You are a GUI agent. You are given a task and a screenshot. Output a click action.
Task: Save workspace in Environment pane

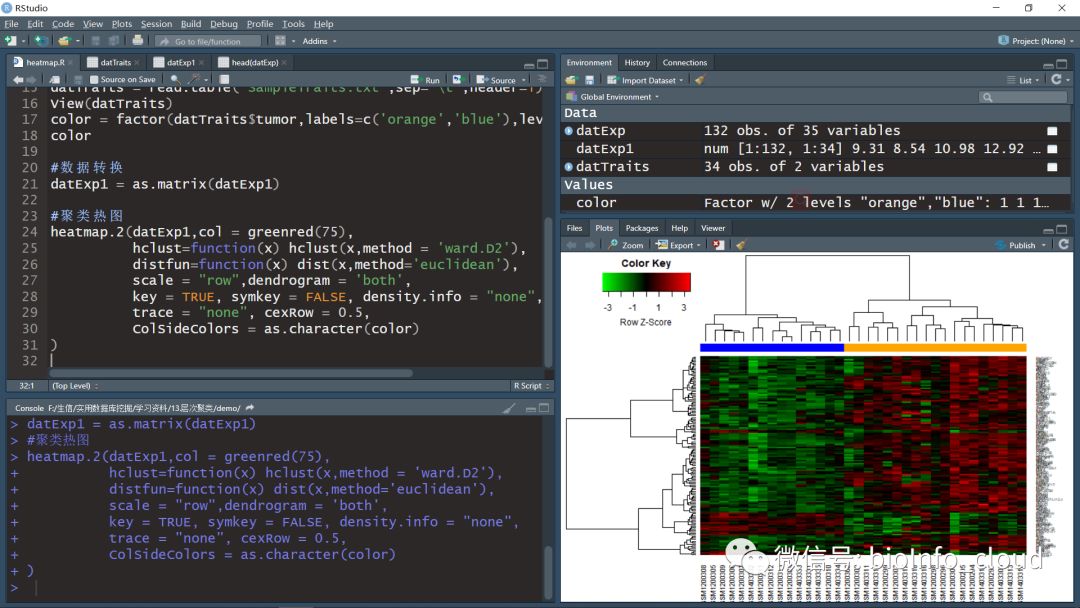point(589,81)
